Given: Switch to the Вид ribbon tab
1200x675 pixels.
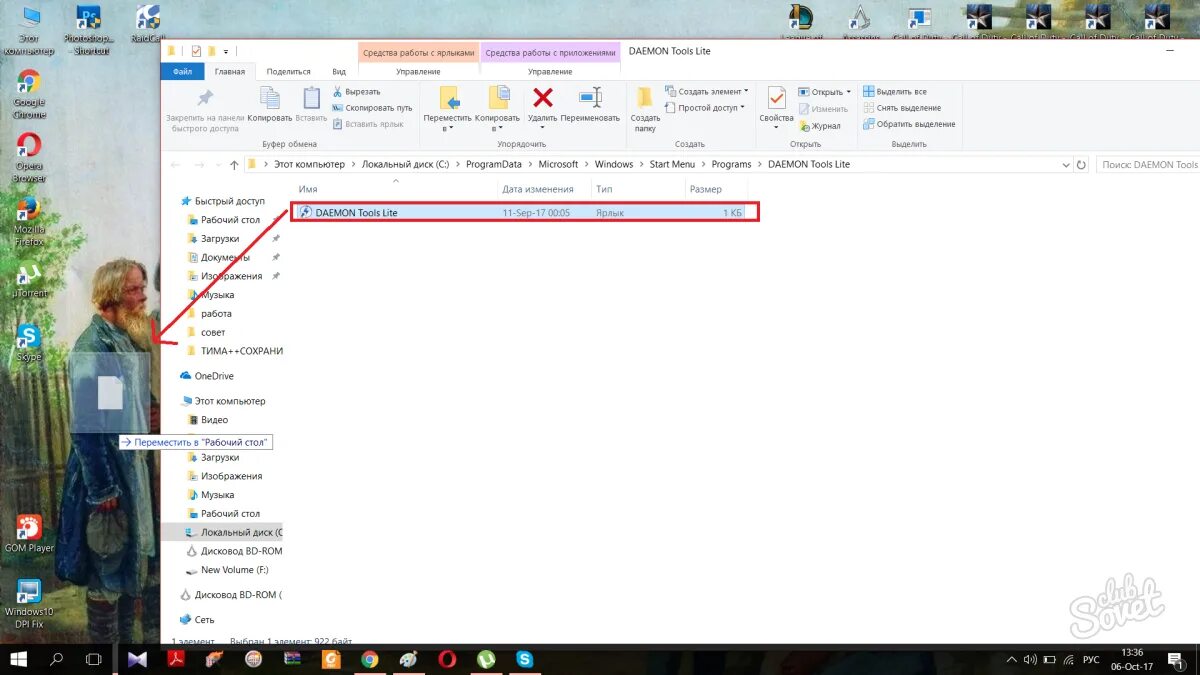Looking at the screenshot, I should [339, 72].
